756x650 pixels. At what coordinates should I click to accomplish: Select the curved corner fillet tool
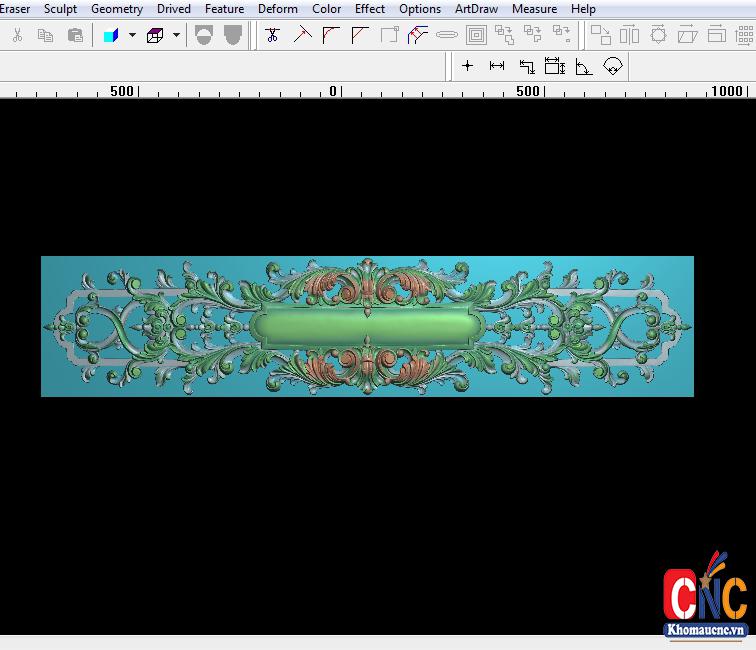point(331,35)
